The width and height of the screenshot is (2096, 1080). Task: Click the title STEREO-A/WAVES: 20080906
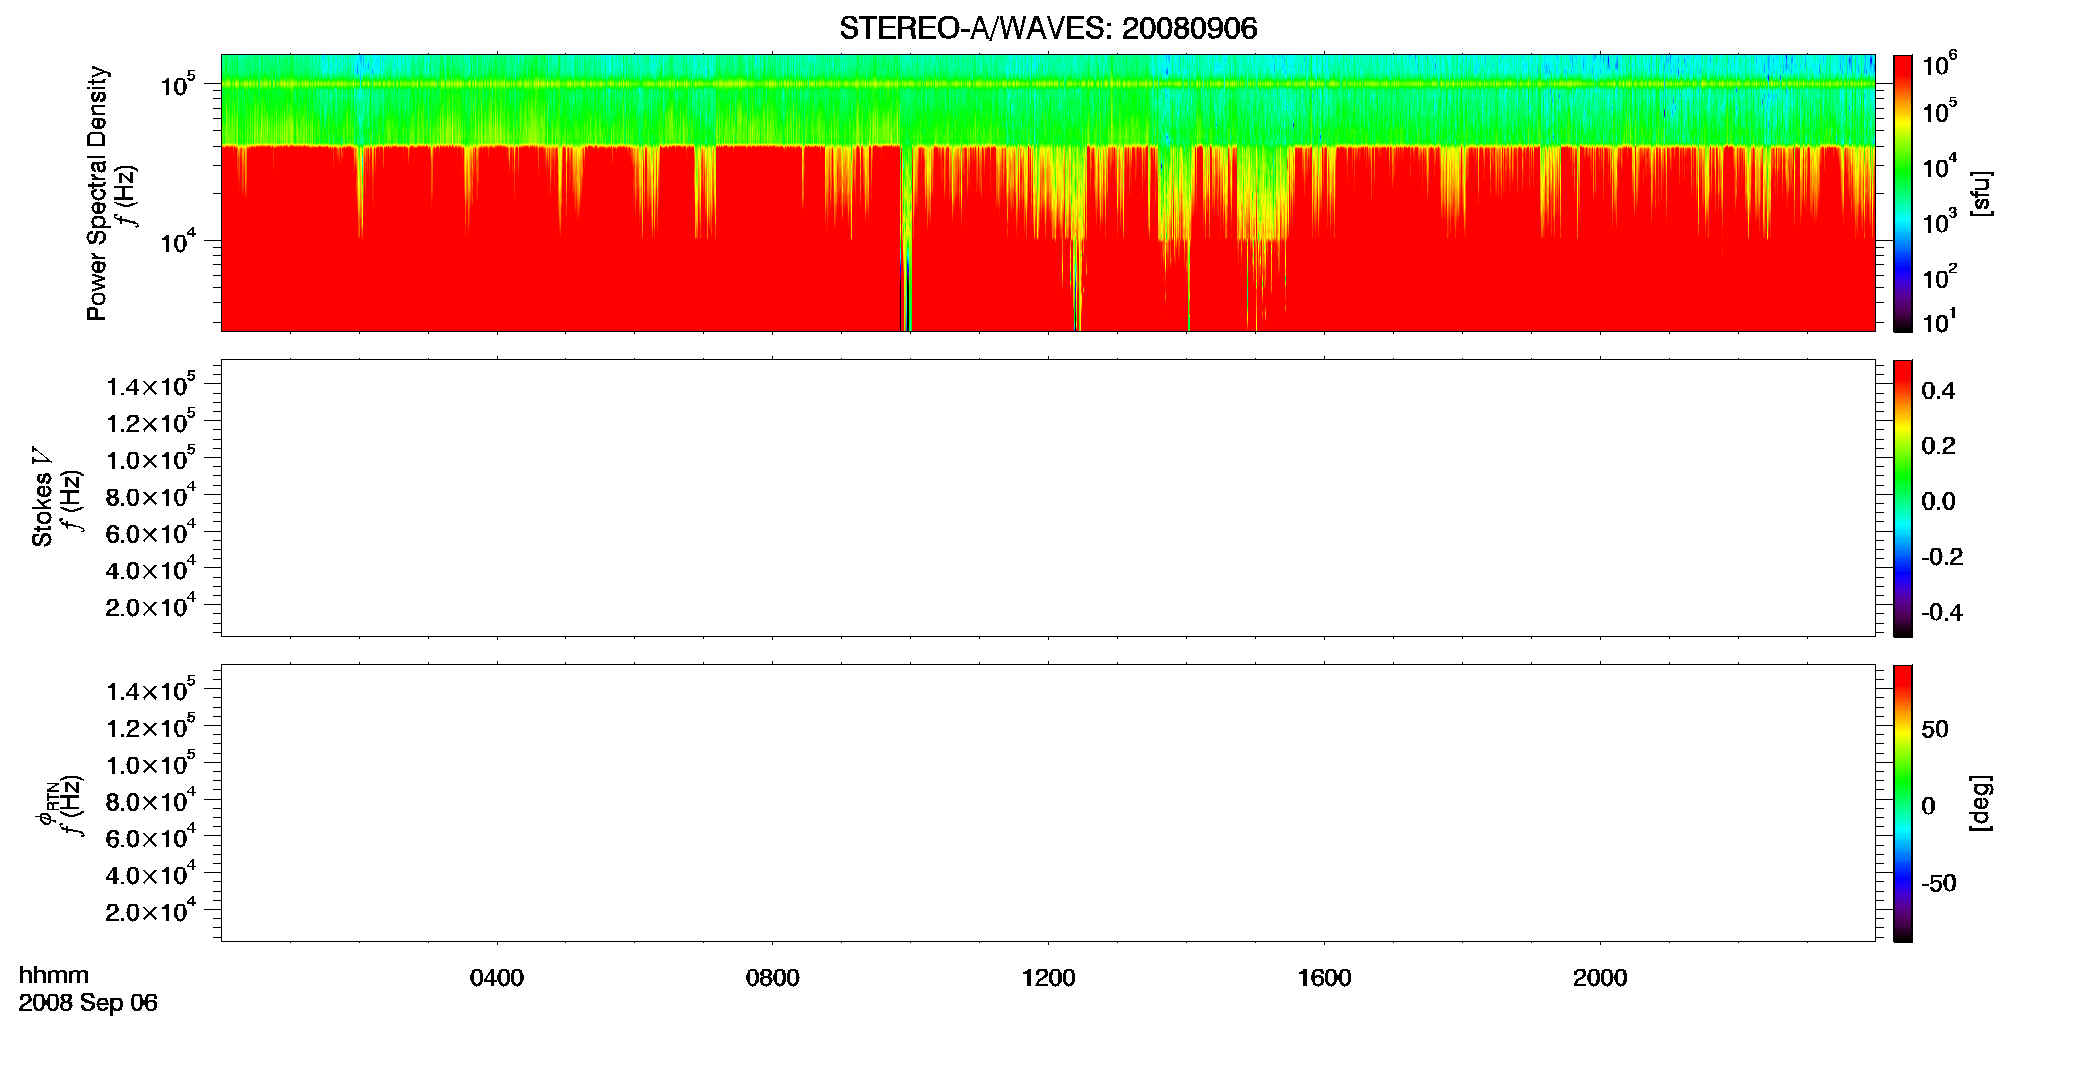point(1048,28)
